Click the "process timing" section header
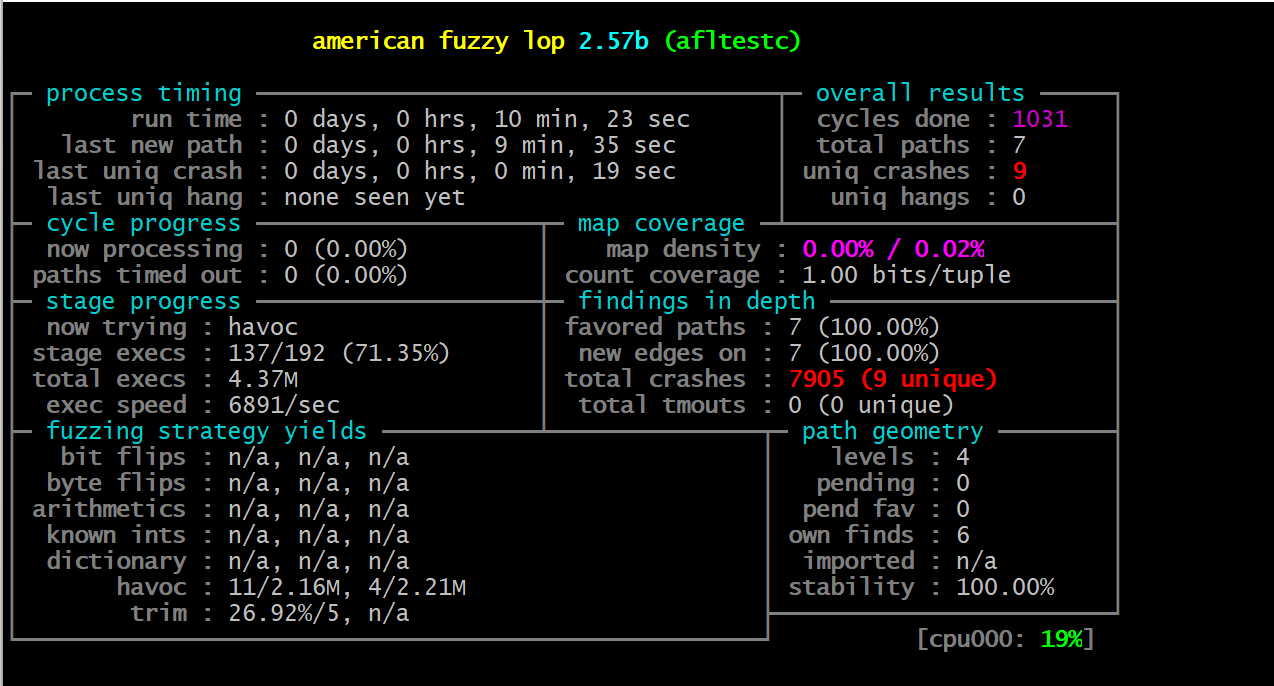The image size is (1274, 686). coord(144,94)
